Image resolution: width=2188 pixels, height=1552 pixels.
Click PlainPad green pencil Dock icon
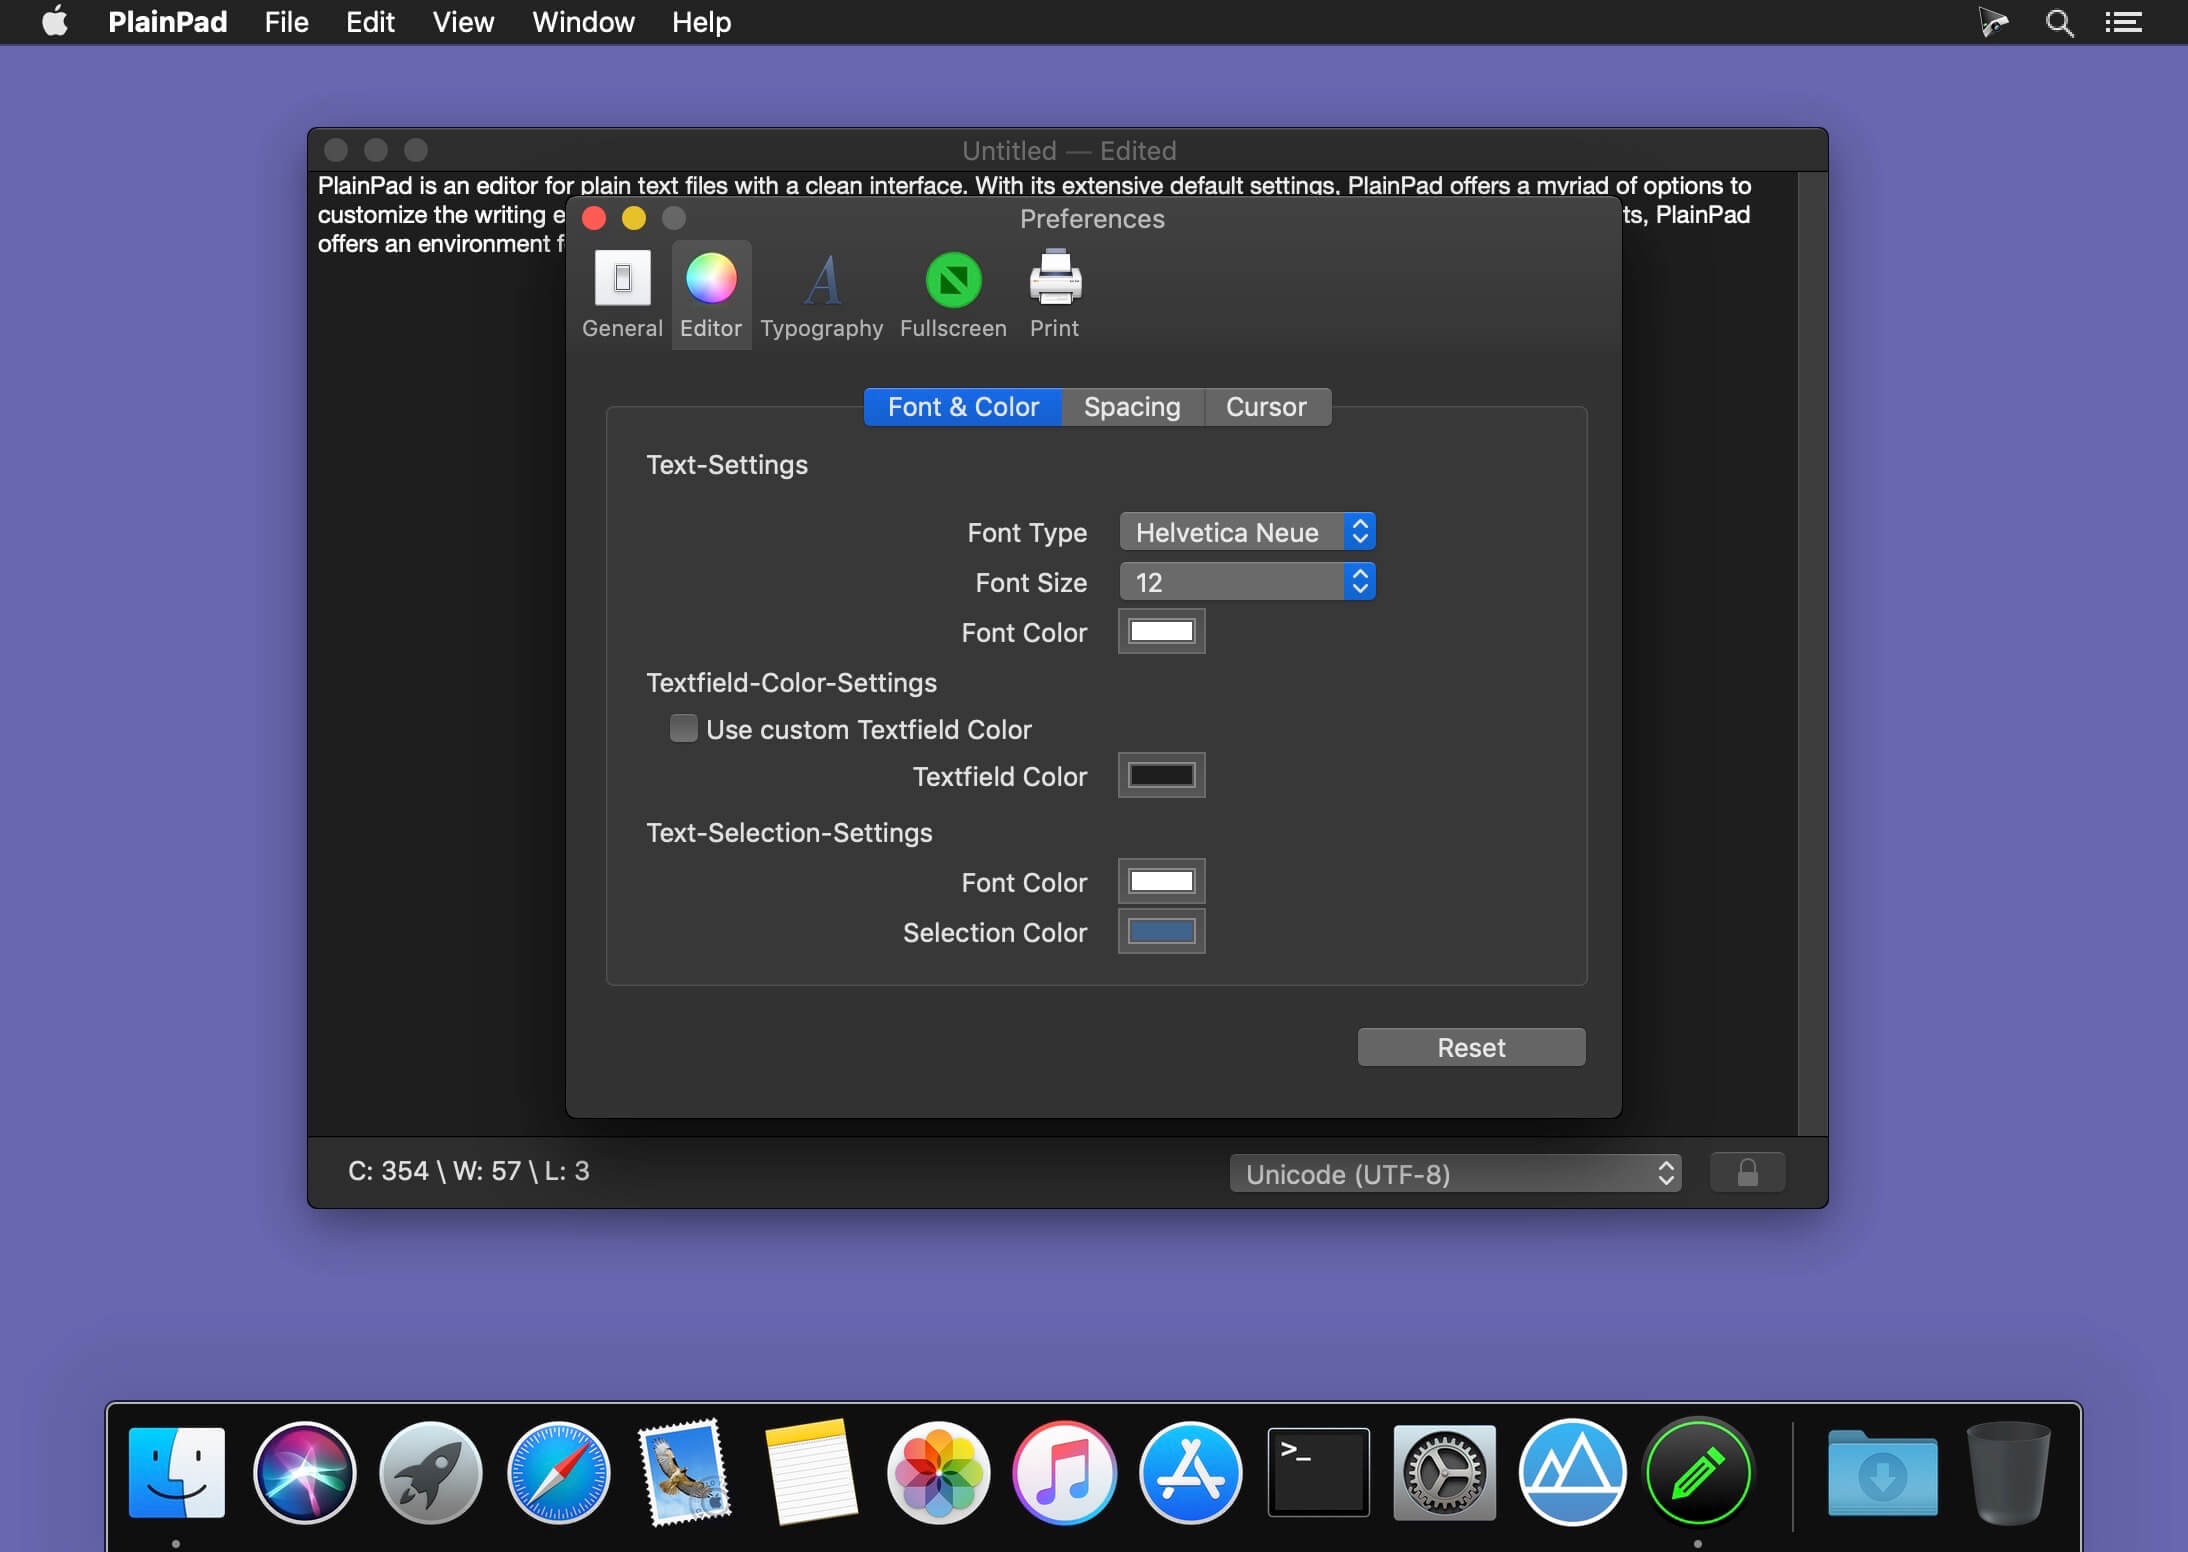[1698, 1472]
